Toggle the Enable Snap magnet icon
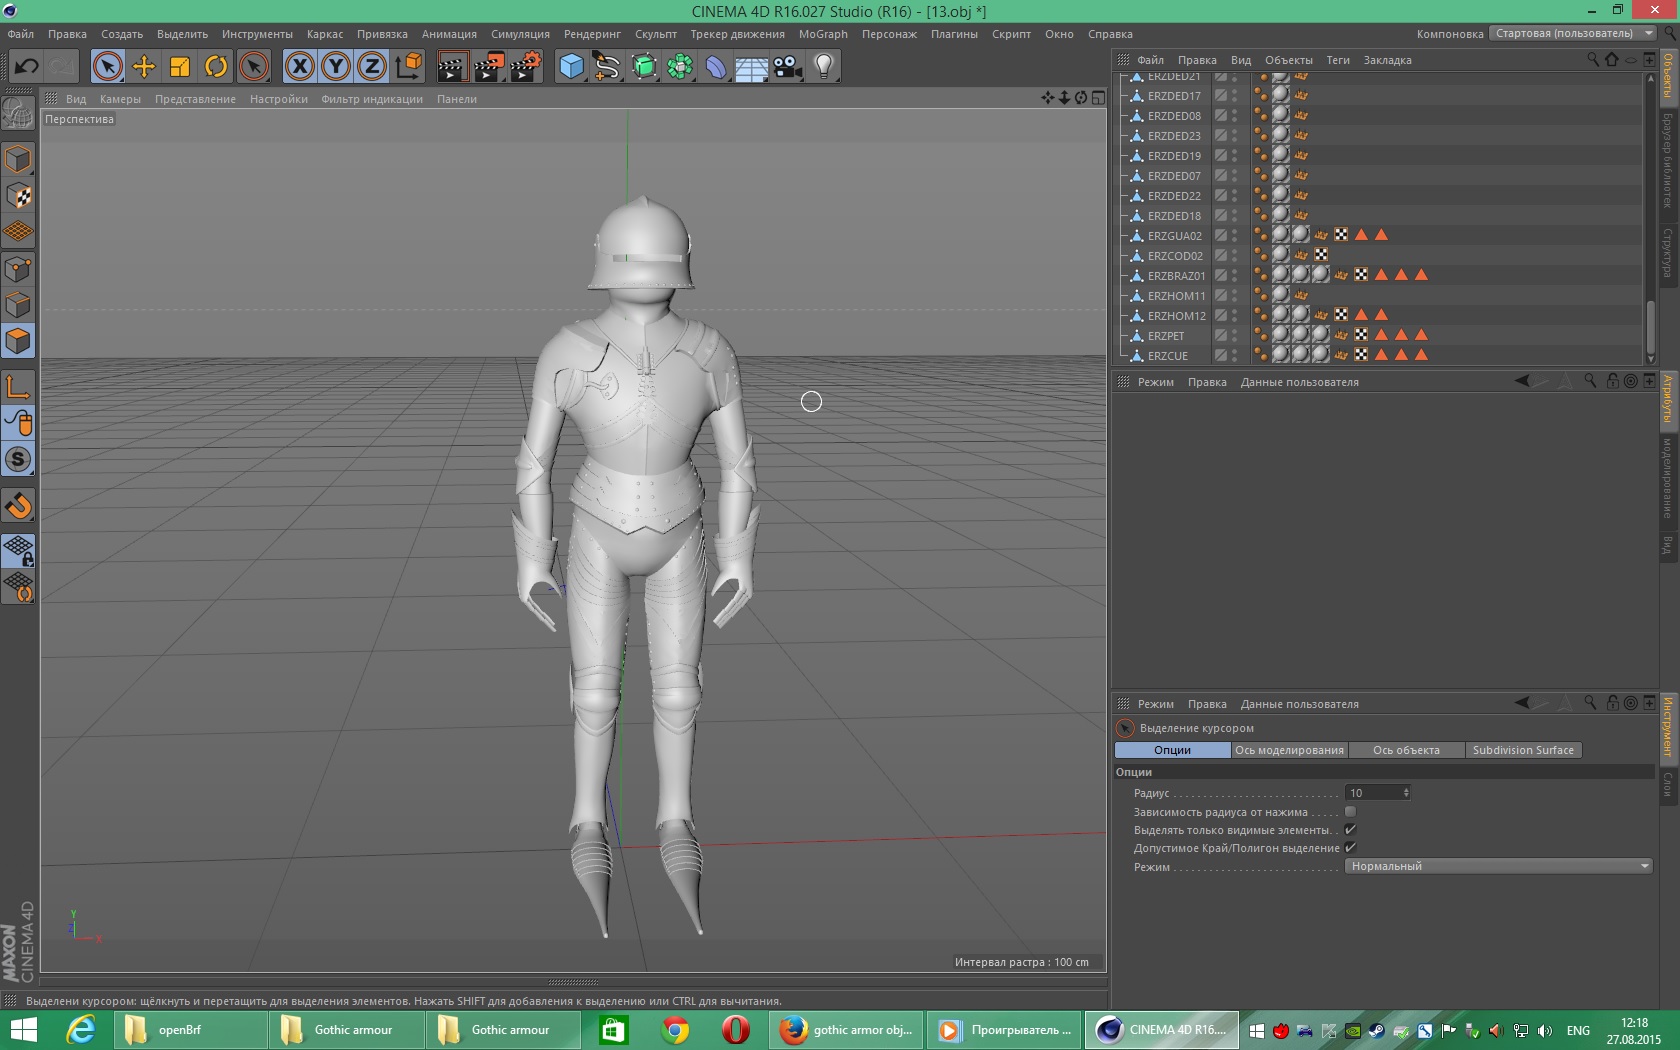This screenshot has height=1050, width=1680. (18, 505)
